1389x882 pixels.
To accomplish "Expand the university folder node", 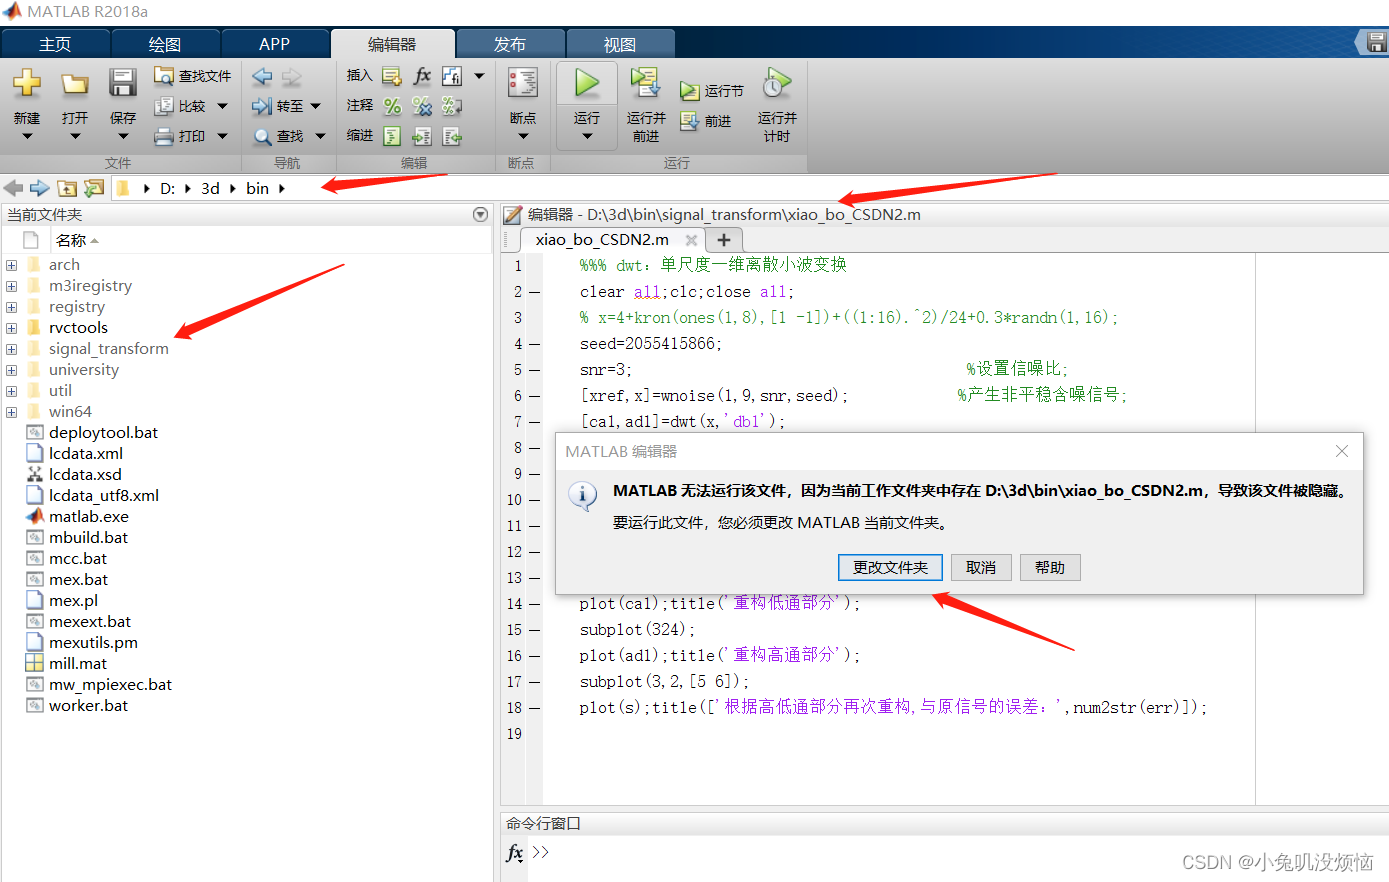I will click(x=11, y=370).
